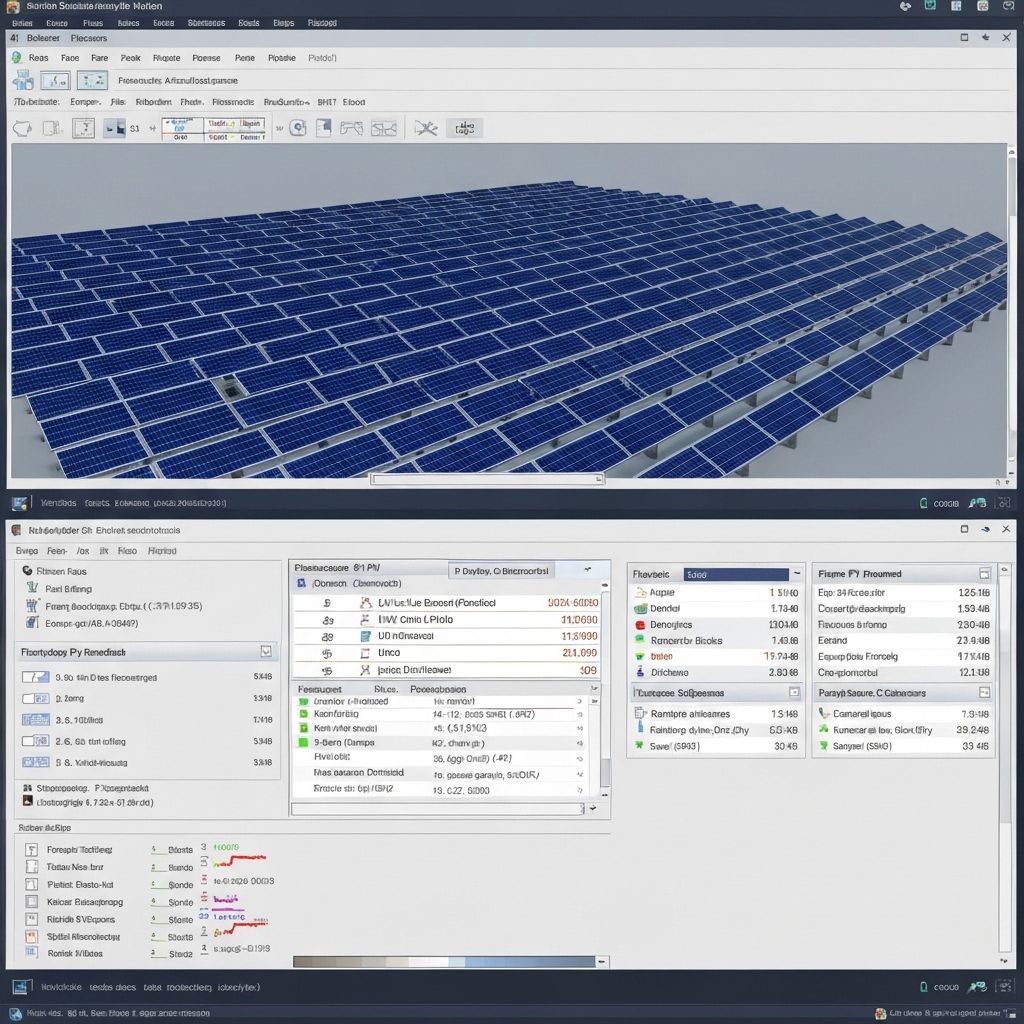The width and height of the screenshot is (1024, 1024).
Task: Activate the magnifier zoom tool
Action: click(297, 128)
